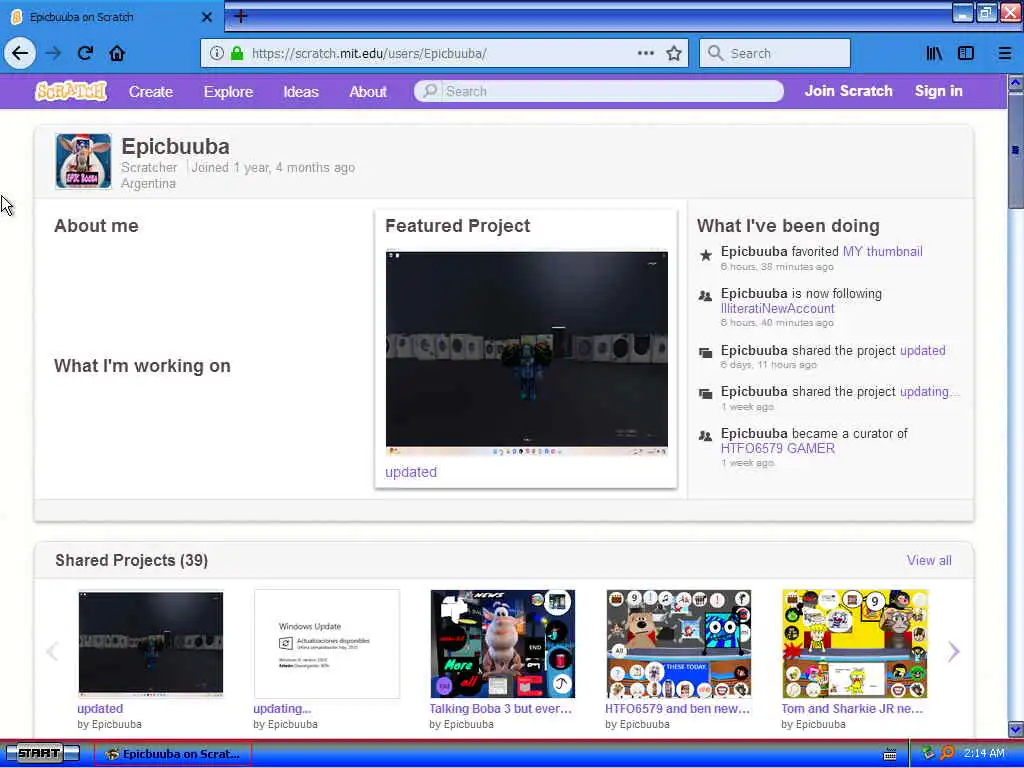Click the browser forward arrow
The image size is (1024, 768).
(53, 54)
